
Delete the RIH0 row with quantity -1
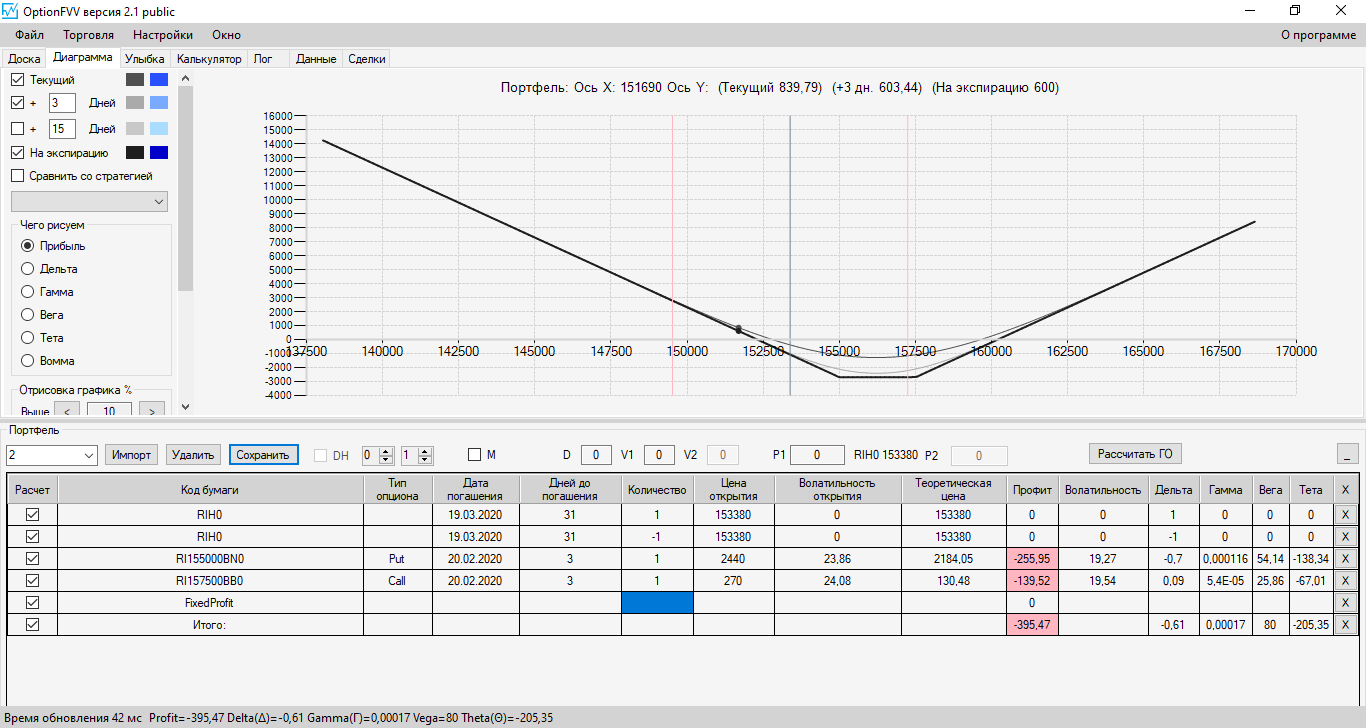coord(1345,537)
